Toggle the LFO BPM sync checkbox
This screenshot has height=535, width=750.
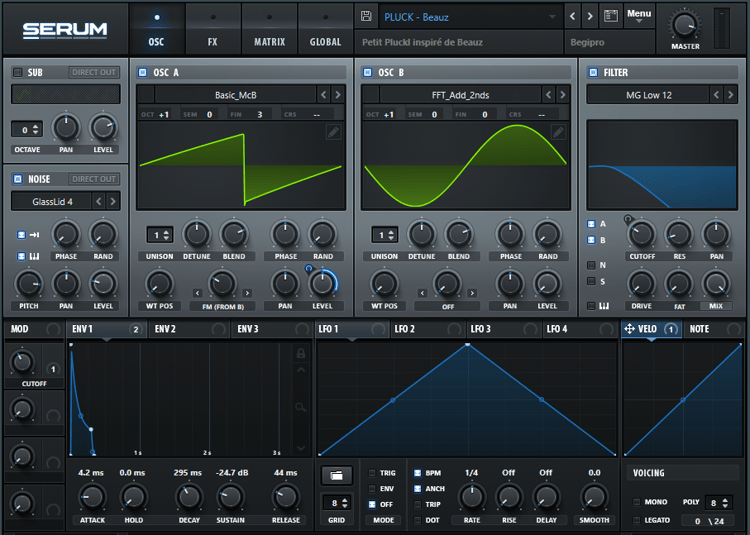[417, 473]
